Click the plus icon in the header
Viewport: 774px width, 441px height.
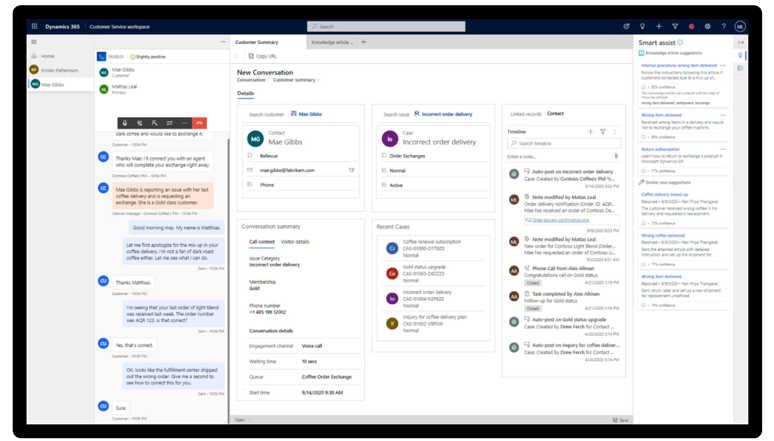[658, 26]
